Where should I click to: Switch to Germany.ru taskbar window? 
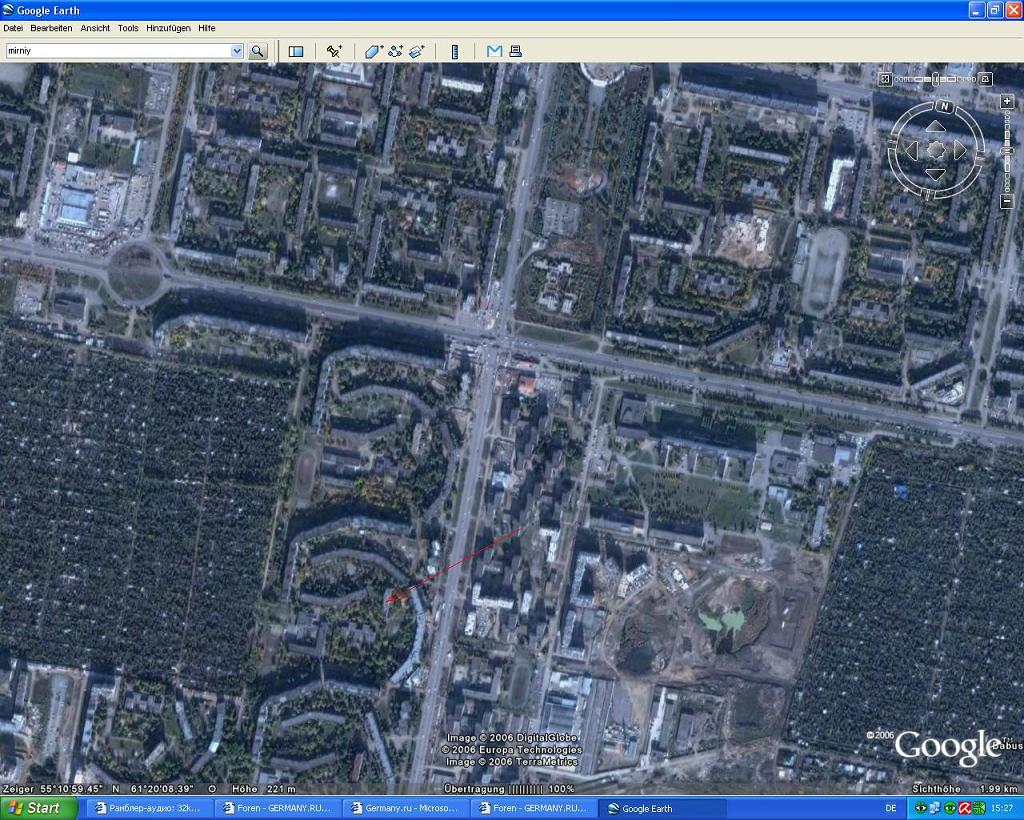tap(407, 808)
